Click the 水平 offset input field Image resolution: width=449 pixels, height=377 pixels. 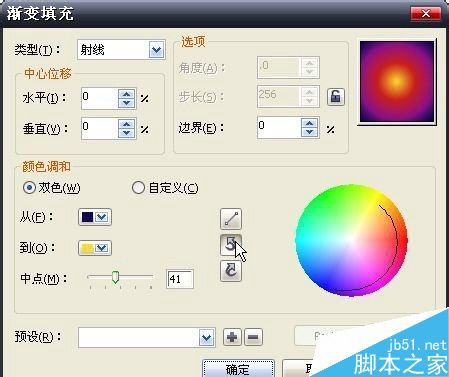pos(100,99)
